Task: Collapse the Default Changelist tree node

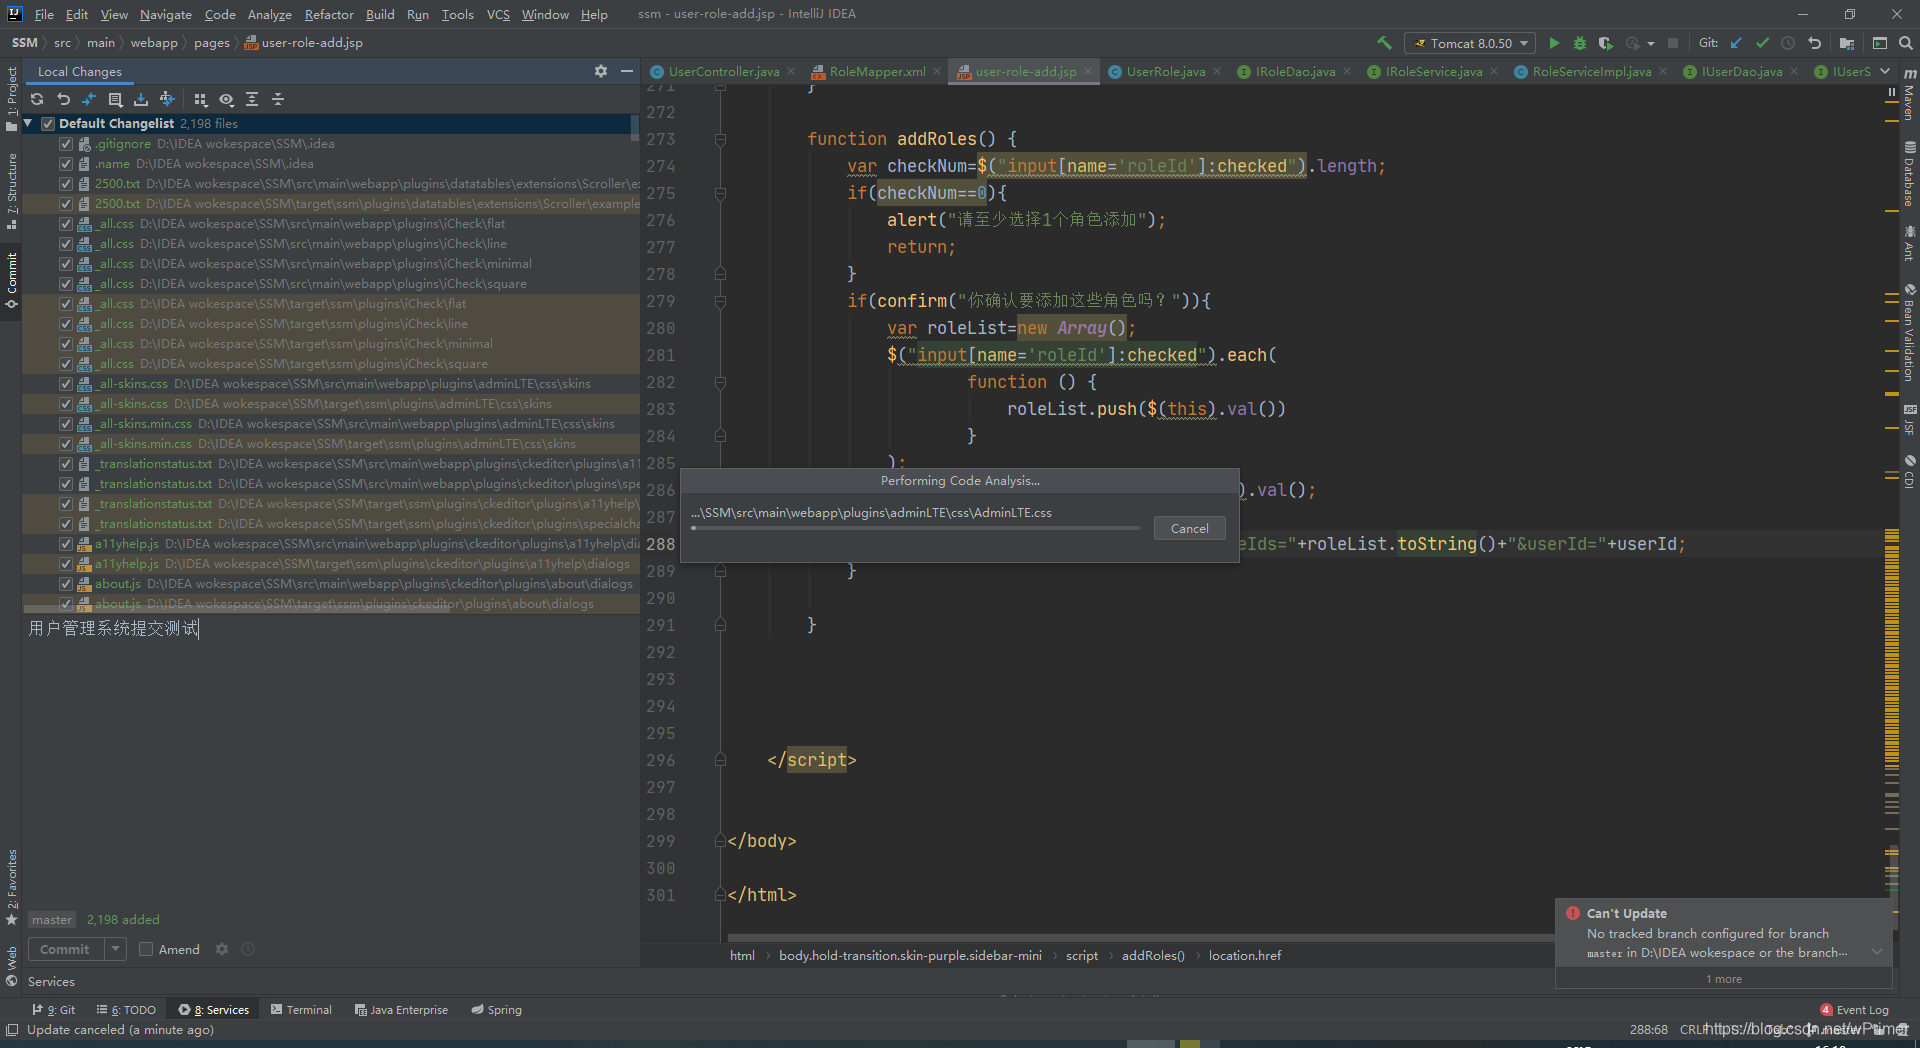Action: coord(28,123)
